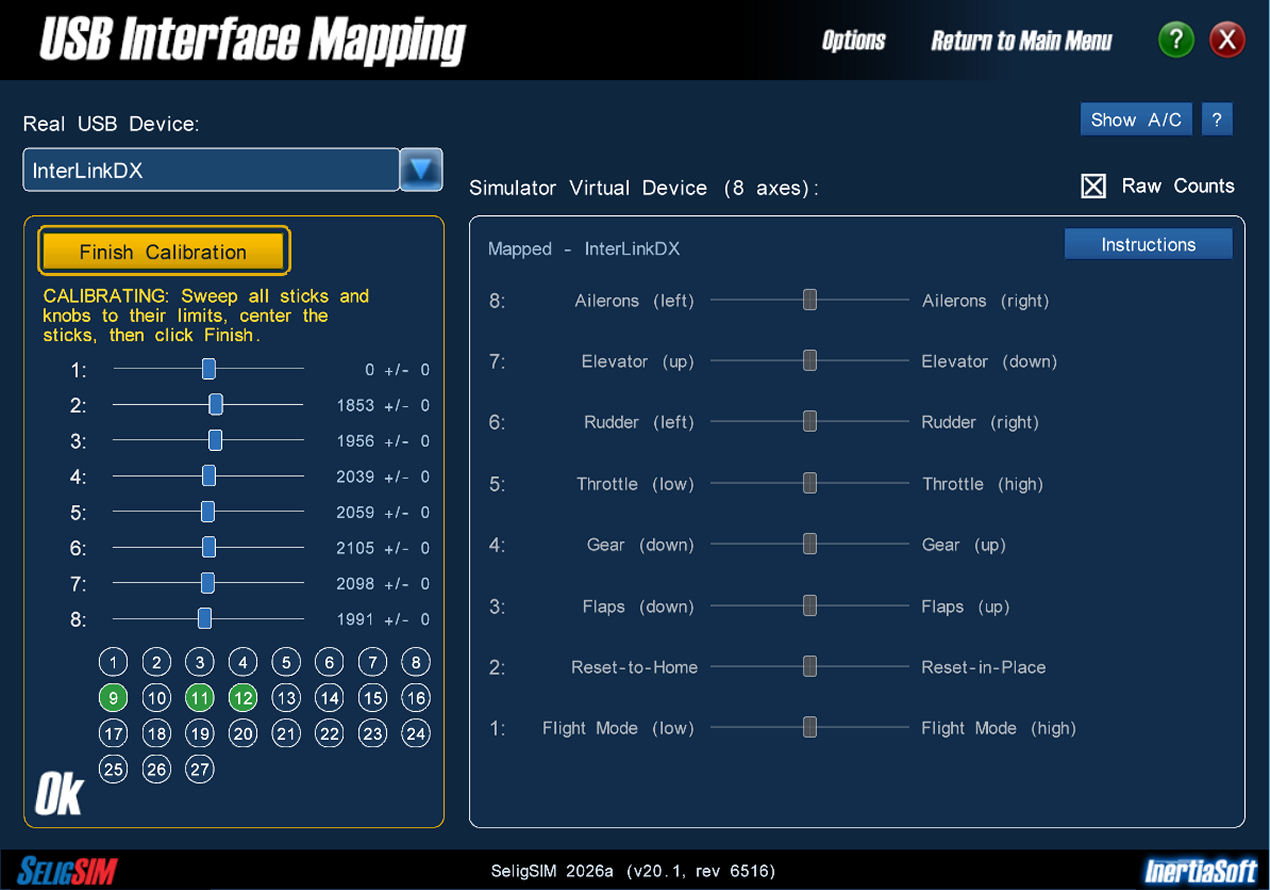Click the InertiaSoft logo
The height and width of the screenshot is (890, 1270).
pyautogui.click(x=1200, y=870)
